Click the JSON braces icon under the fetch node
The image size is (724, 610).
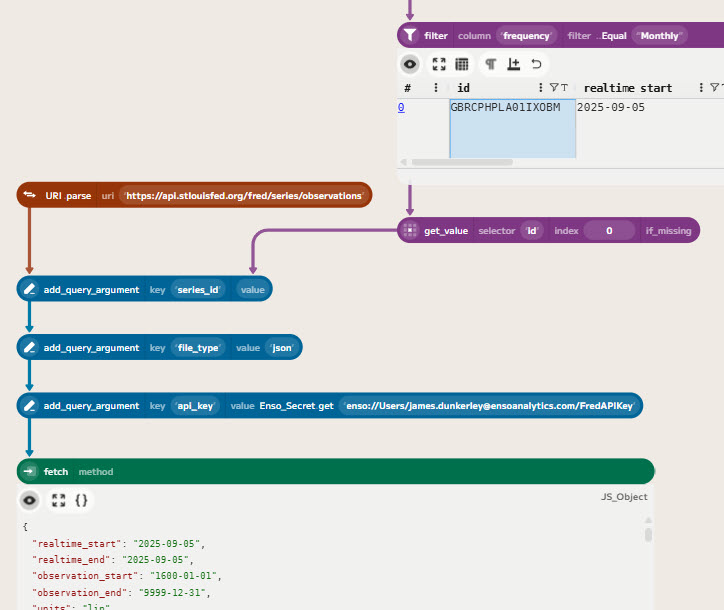[83, 499]
